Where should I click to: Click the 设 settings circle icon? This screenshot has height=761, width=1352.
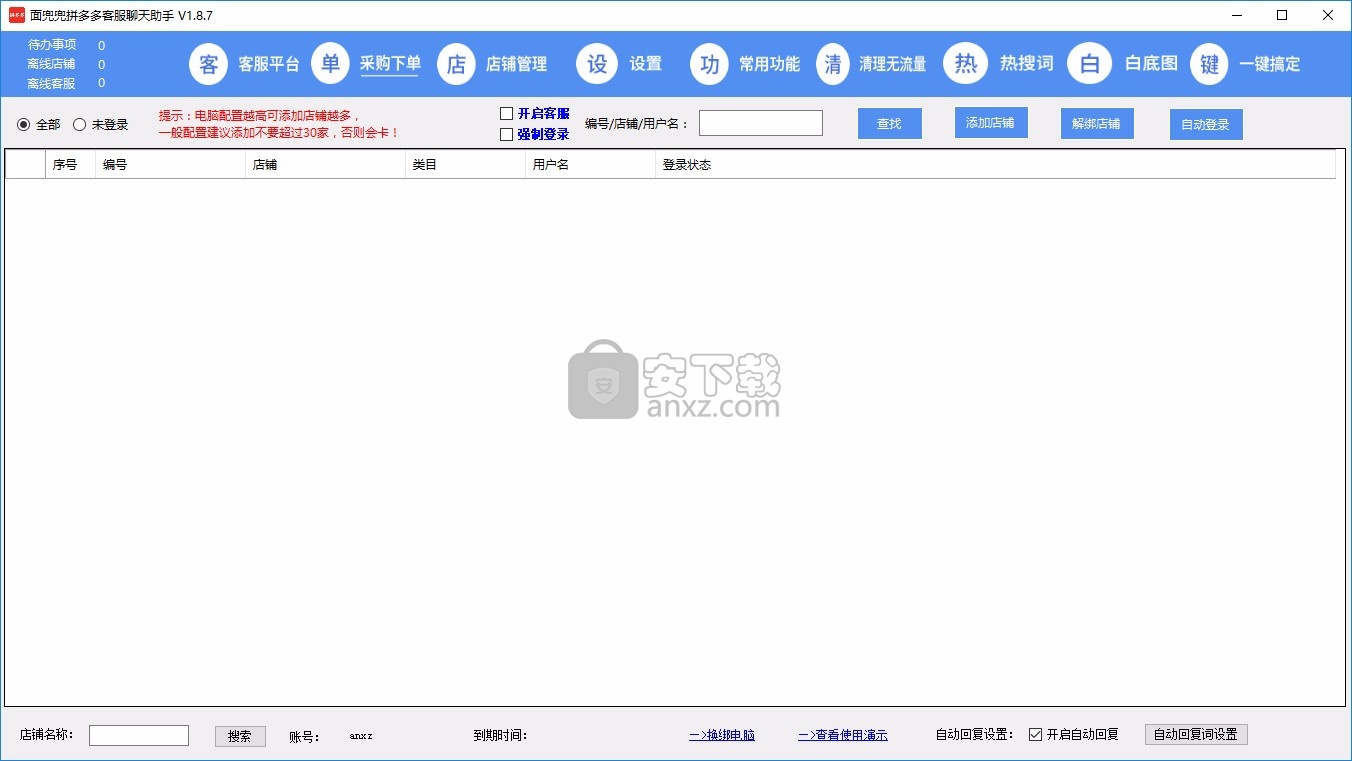(x=597, y=64)
